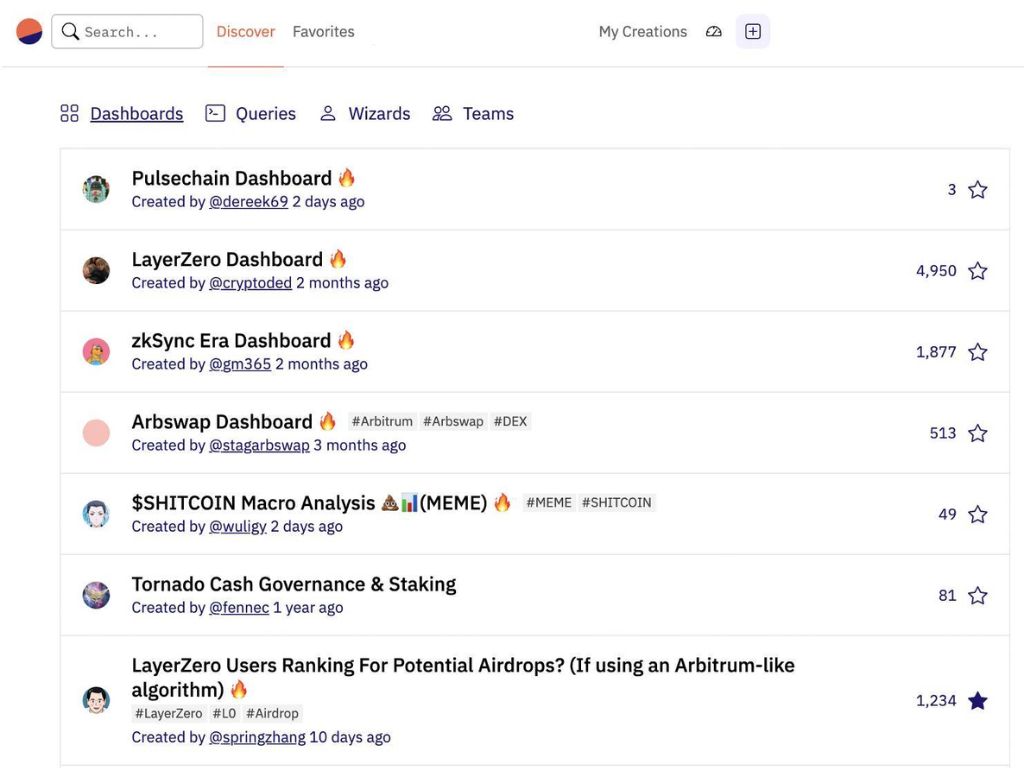Open the LayerZero Dashboard title

click(227, 259)
